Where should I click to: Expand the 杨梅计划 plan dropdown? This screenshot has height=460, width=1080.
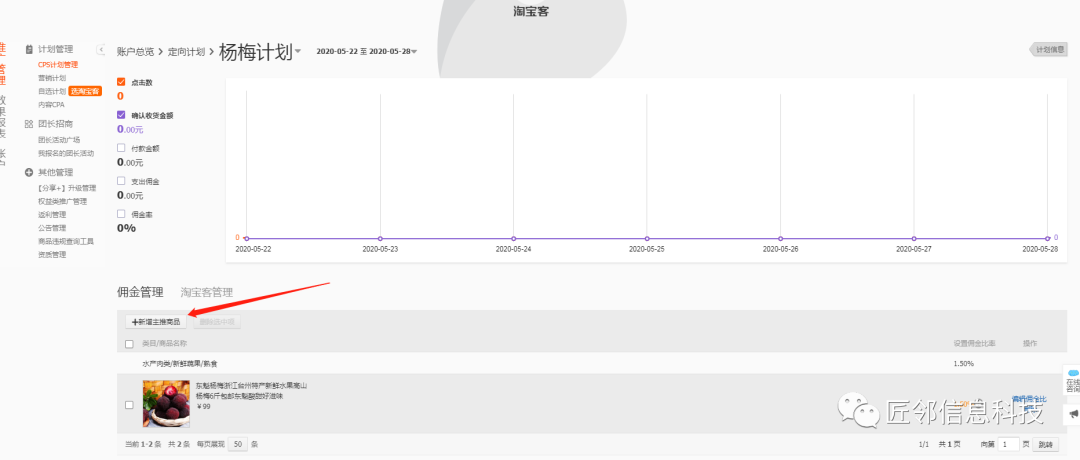[x=298, y=52]
